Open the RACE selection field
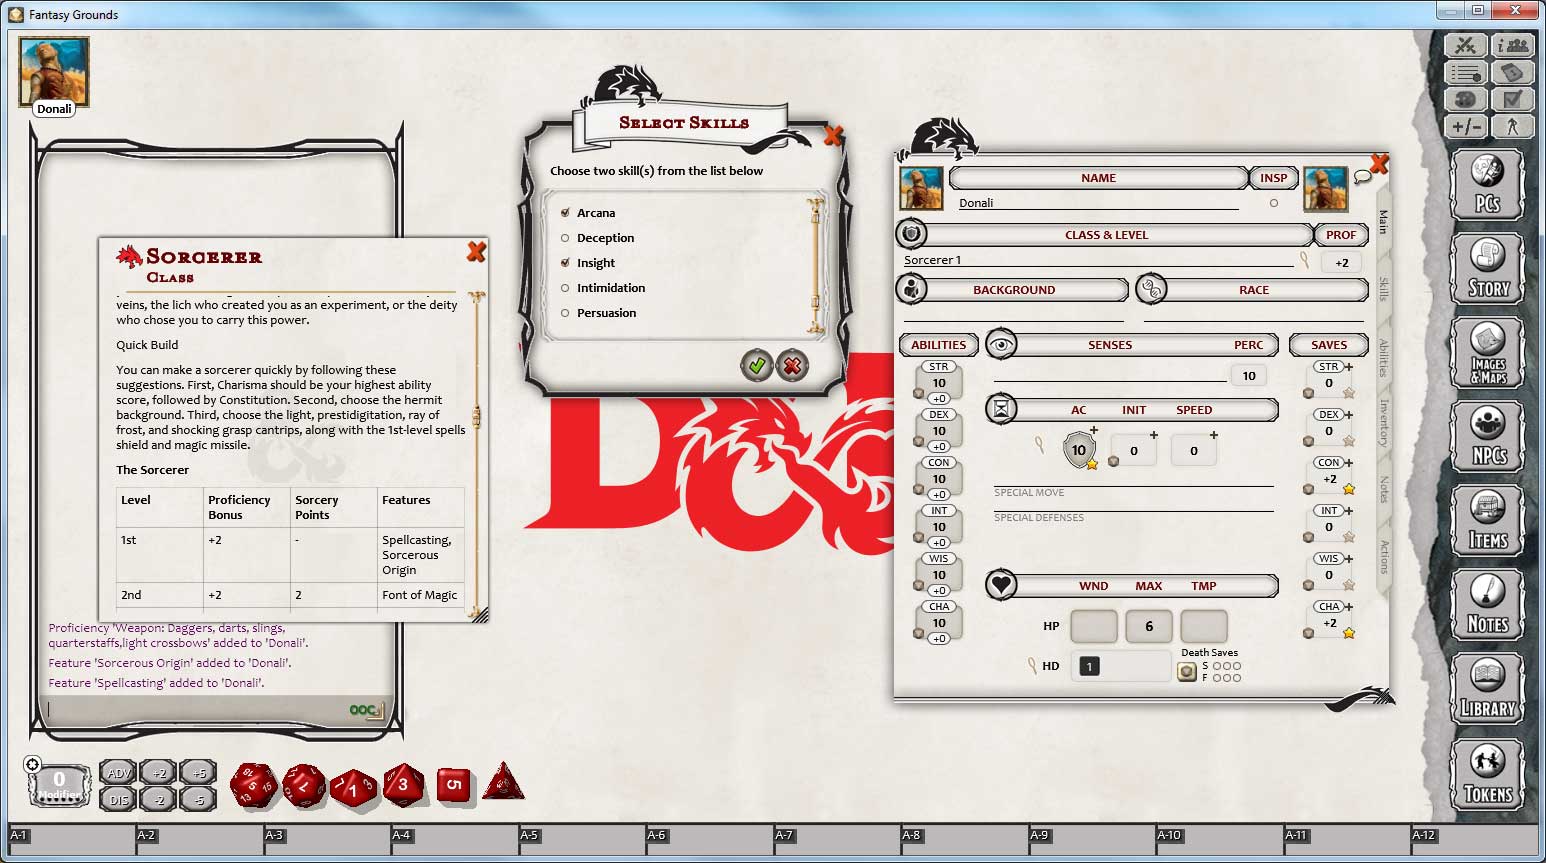Screen dimensions: 1546x863 tap(1252, 289)
